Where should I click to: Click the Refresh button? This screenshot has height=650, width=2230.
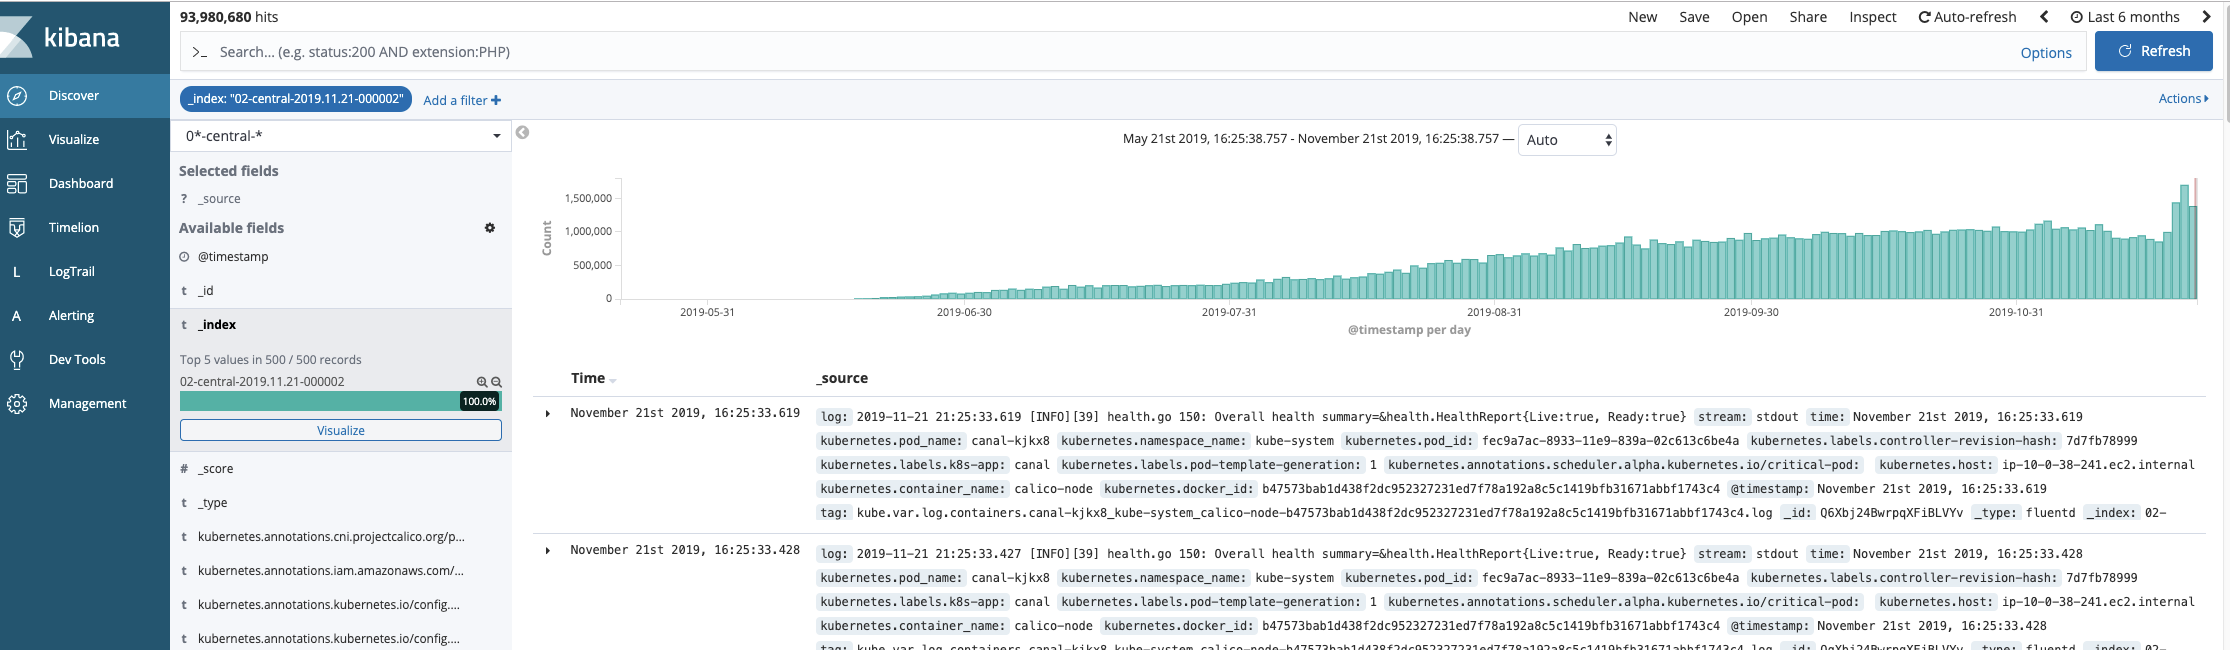[2154, 51]
